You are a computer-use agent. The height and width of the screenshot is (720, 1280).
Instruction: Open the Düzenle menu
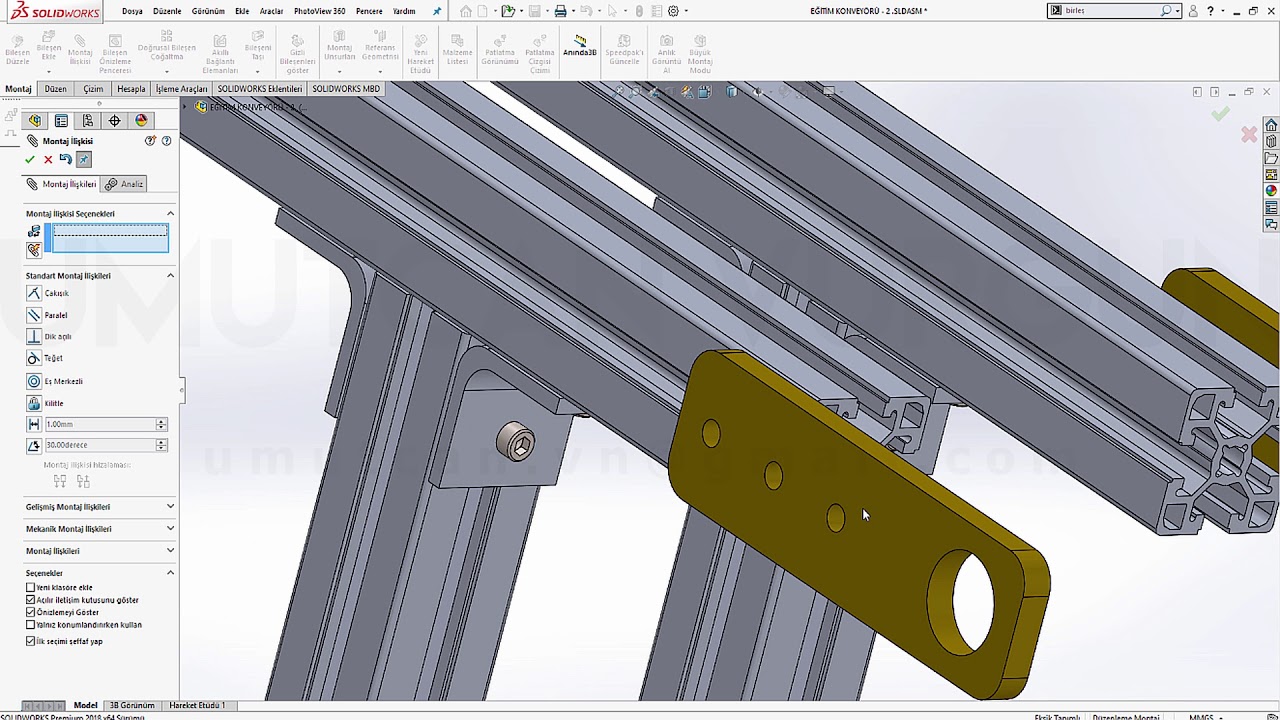[167, 11]
